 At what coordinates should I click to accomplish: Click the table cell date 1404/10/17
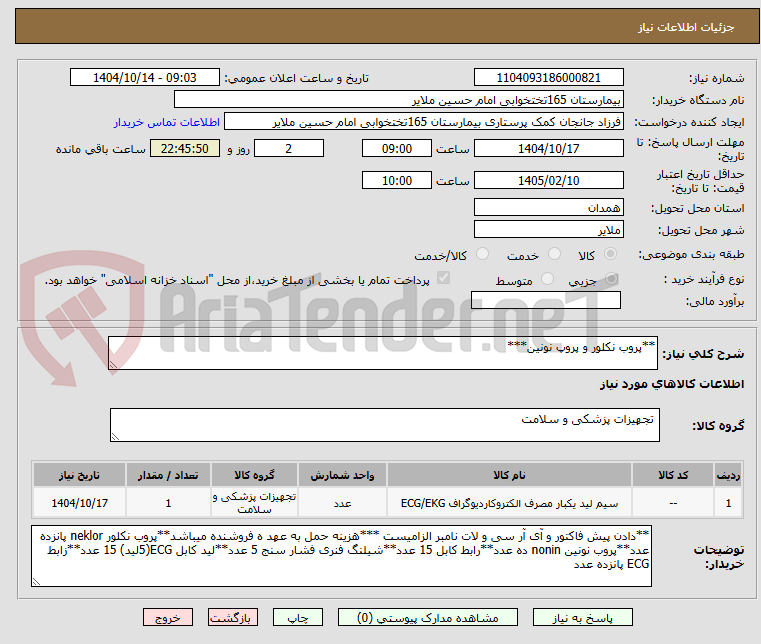(x=79, y=503)
